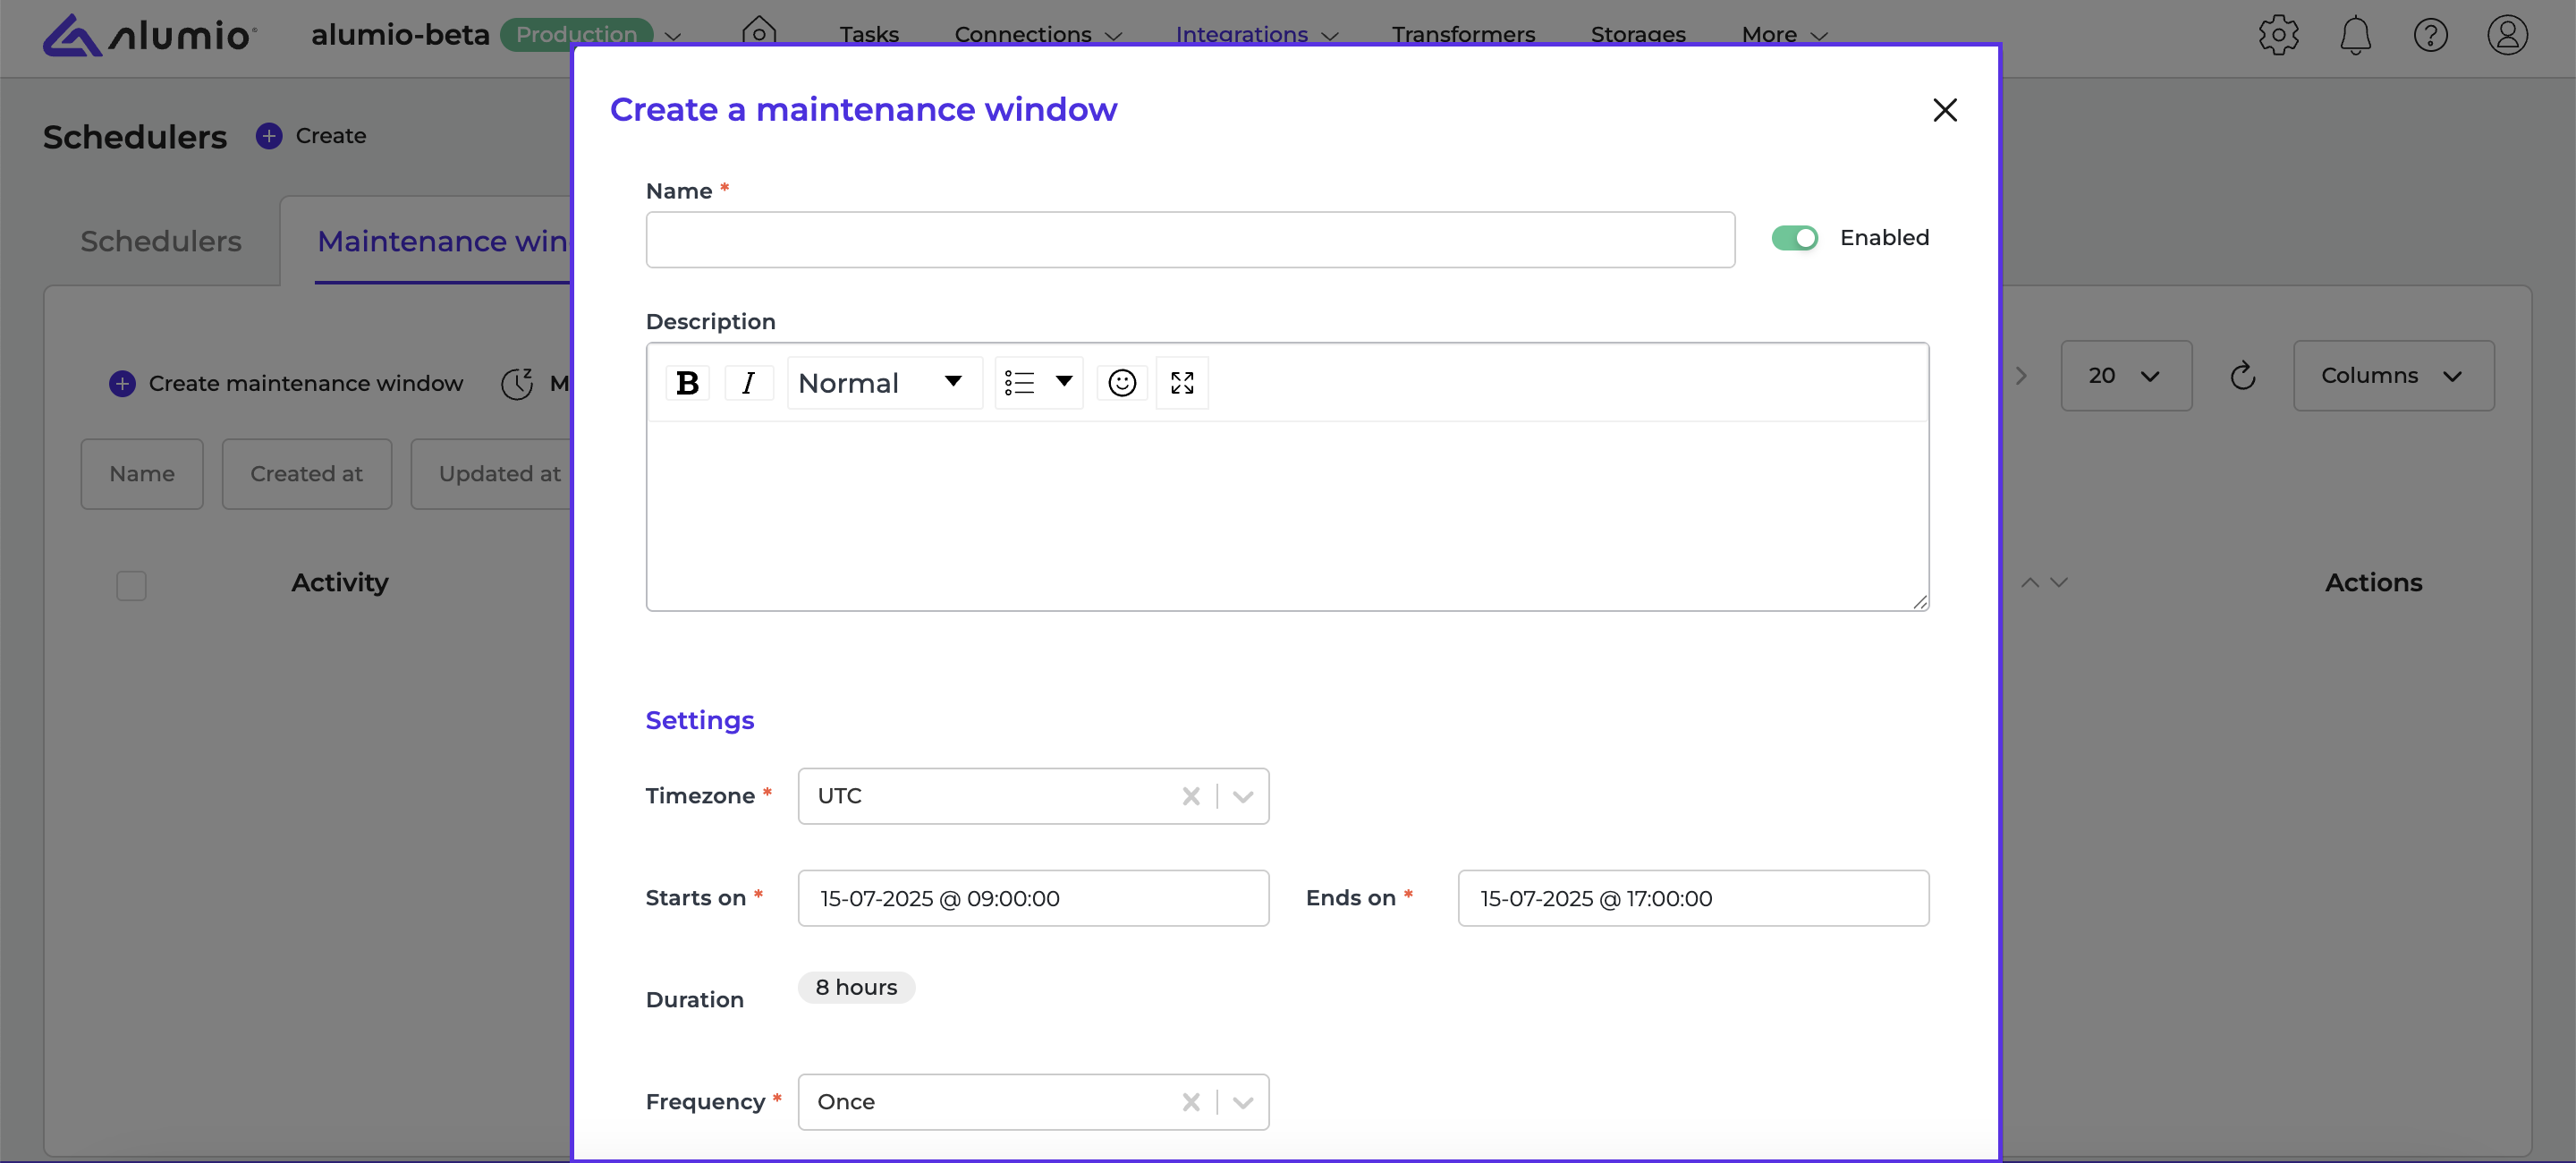Image resolution: width=2576 pixels, height=1163 pixels.
Task: Click the 8 hours duration badge
Action: tap(856, 987)
